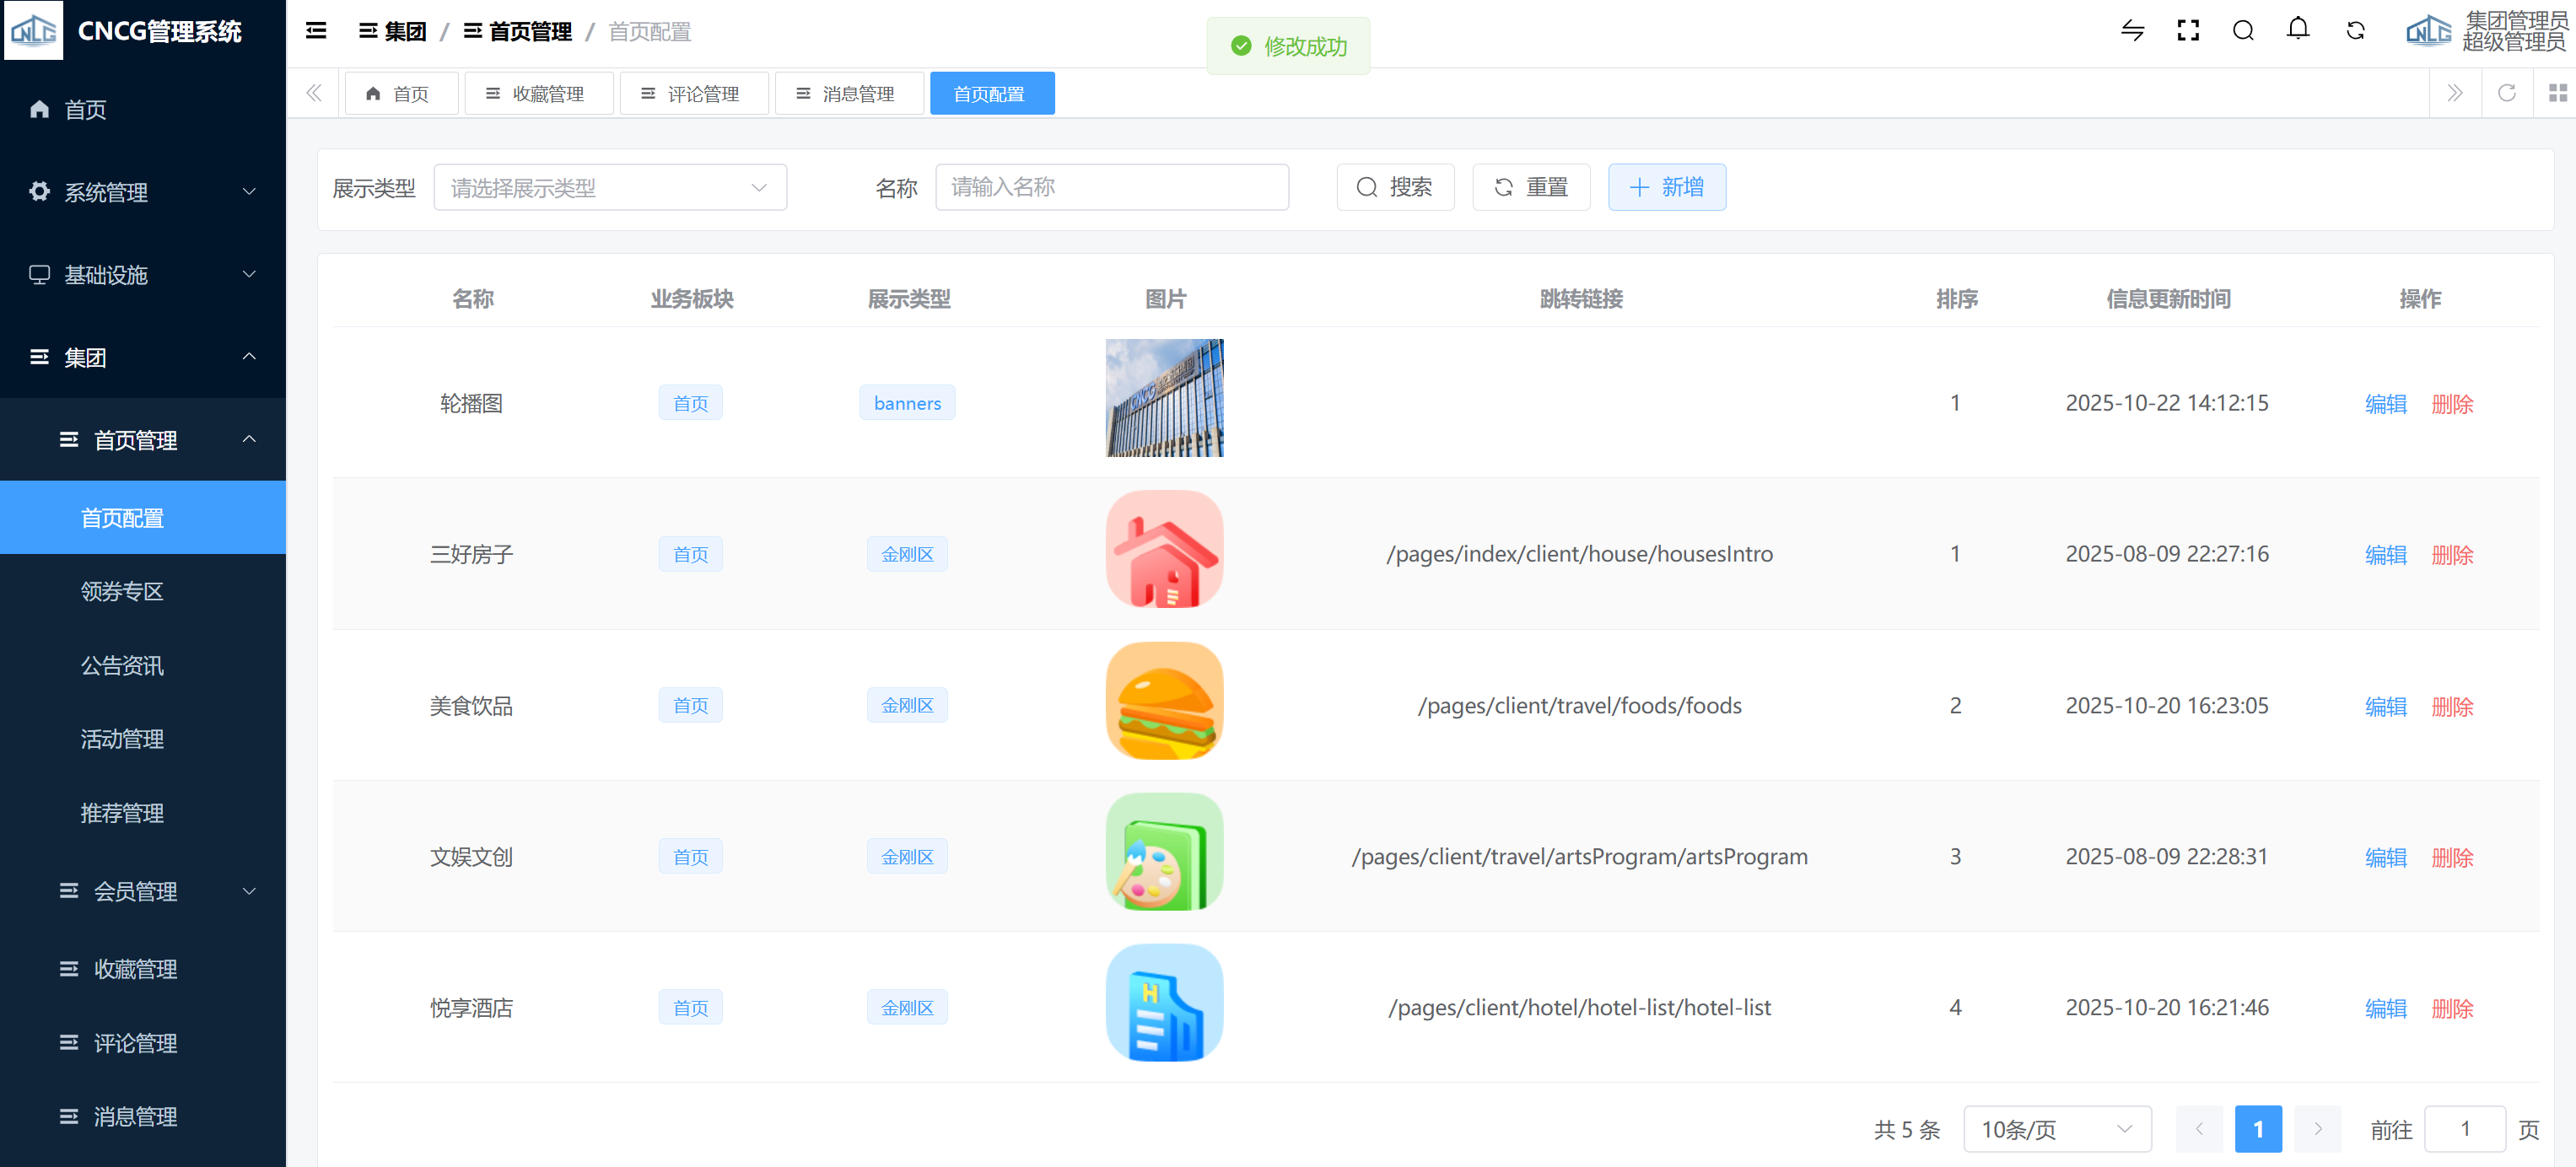Open the 10条/页 page size dropdown
2576x1167 pixels.
point(2056,1129)
